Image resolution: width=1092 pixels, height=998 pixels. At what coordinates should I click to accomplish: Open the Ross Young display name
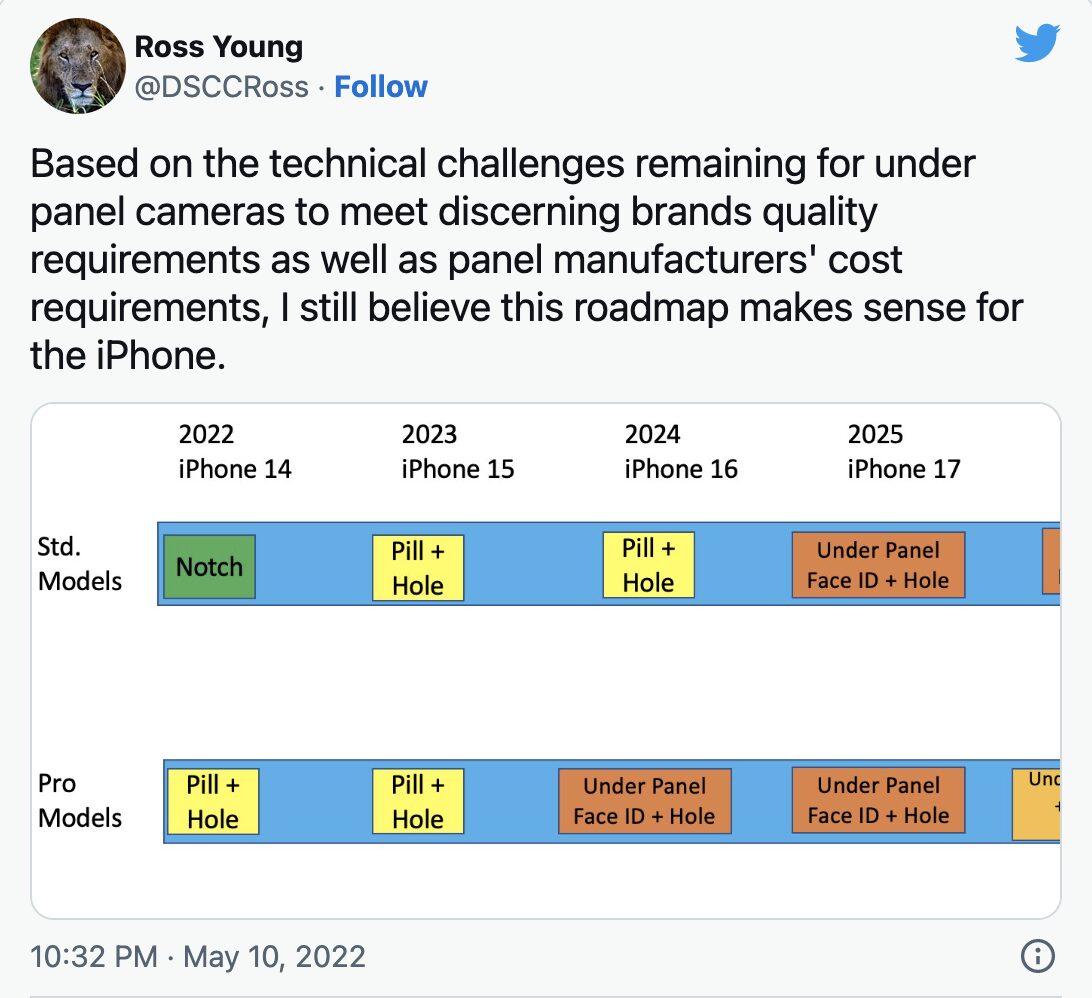[219, 47]
